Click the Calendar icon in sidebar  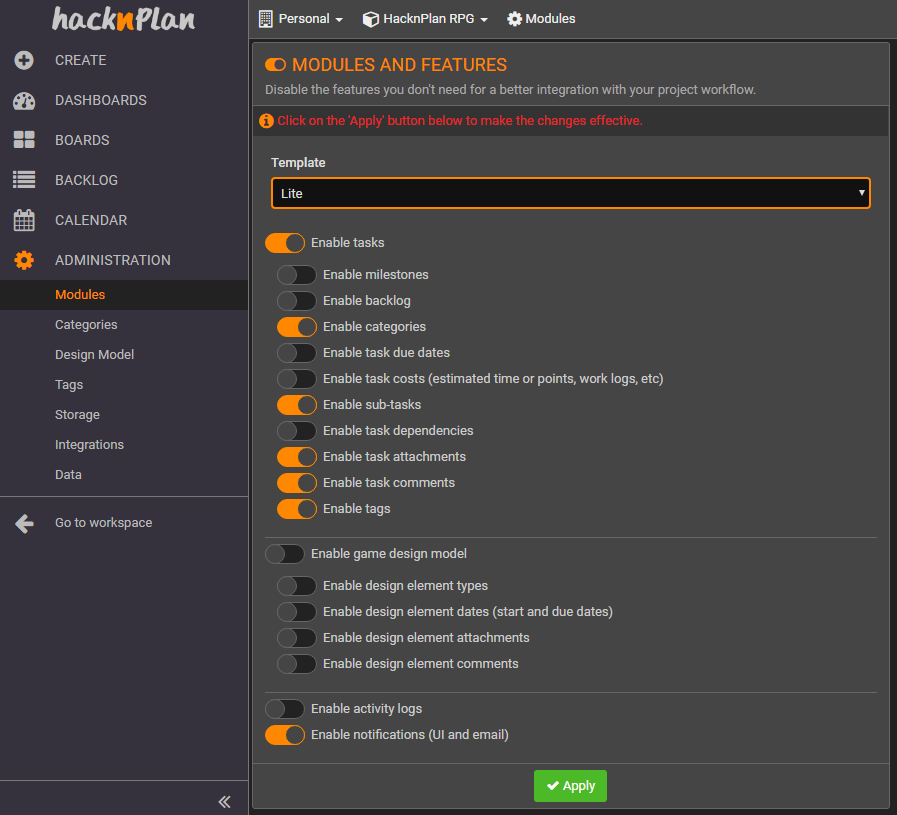tap(24, 220)
